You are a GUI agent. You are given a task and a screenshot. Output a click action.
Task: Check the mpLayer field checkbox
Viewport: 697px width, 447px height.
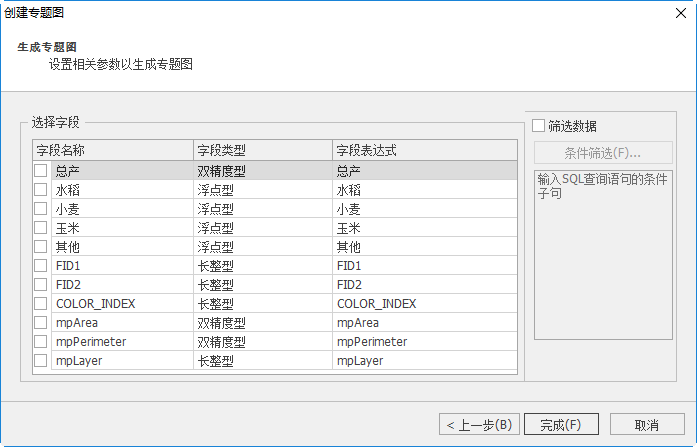click(41, 361)
